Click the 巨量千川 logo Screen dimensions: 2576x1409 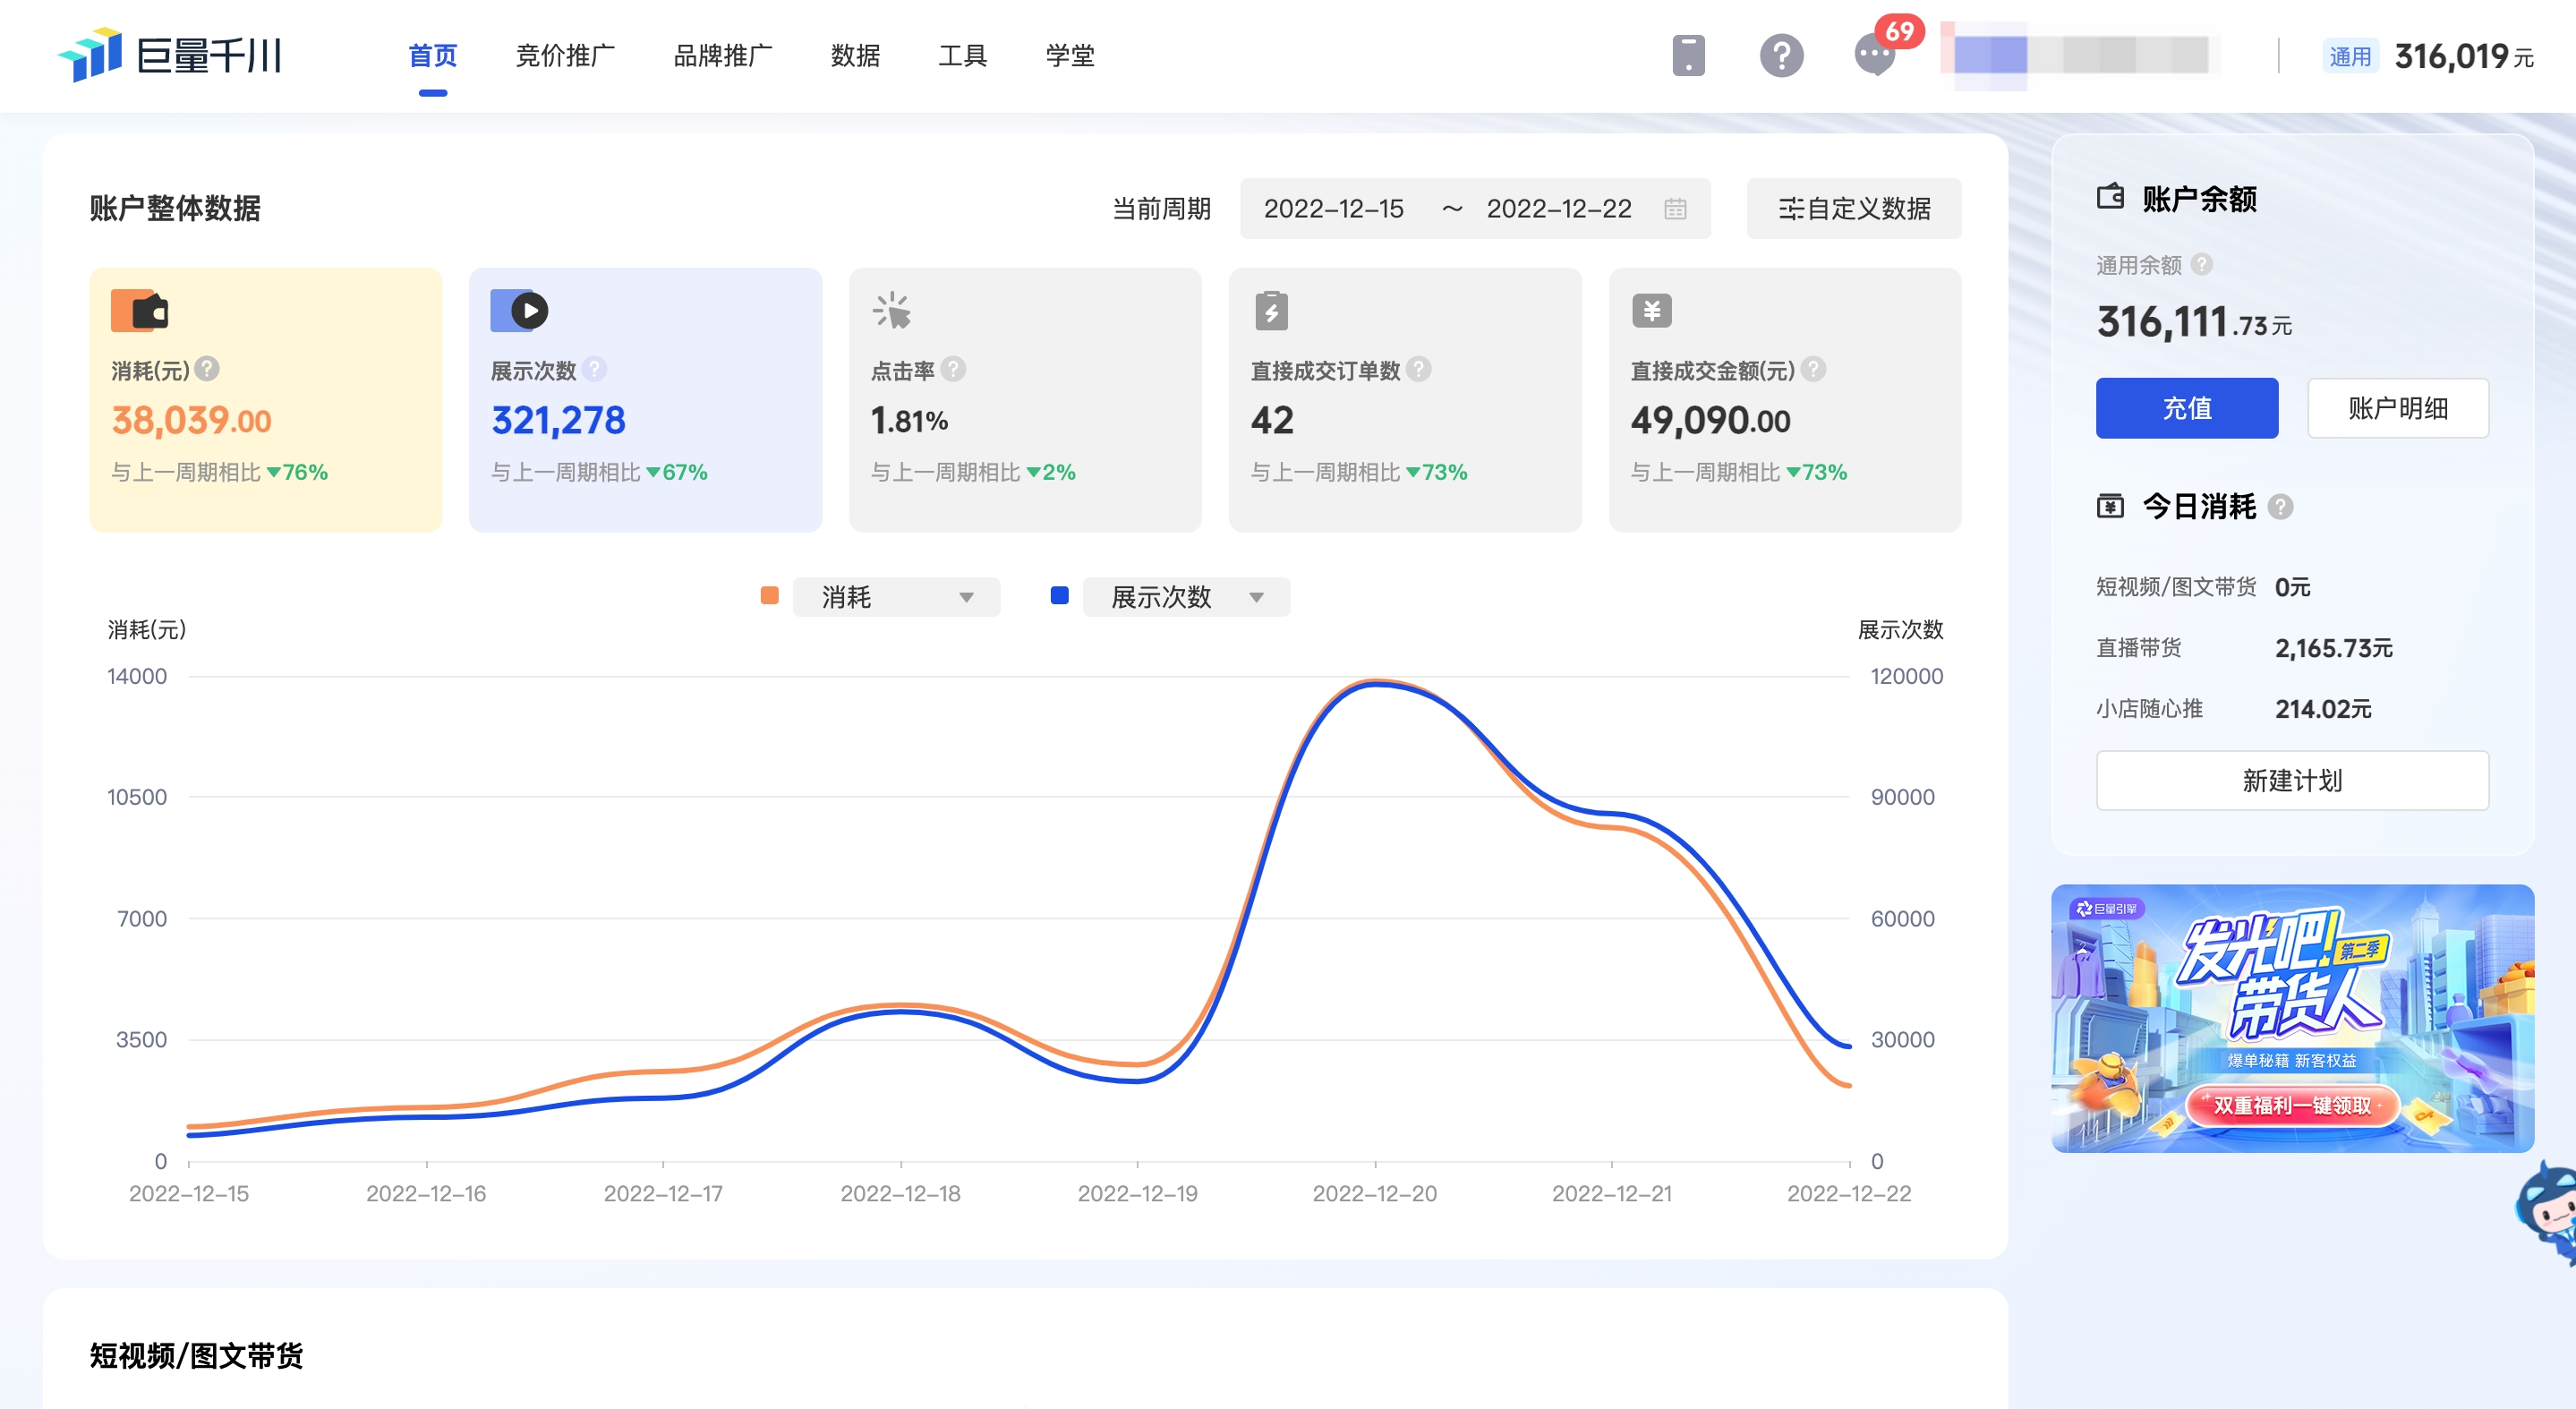170,54
